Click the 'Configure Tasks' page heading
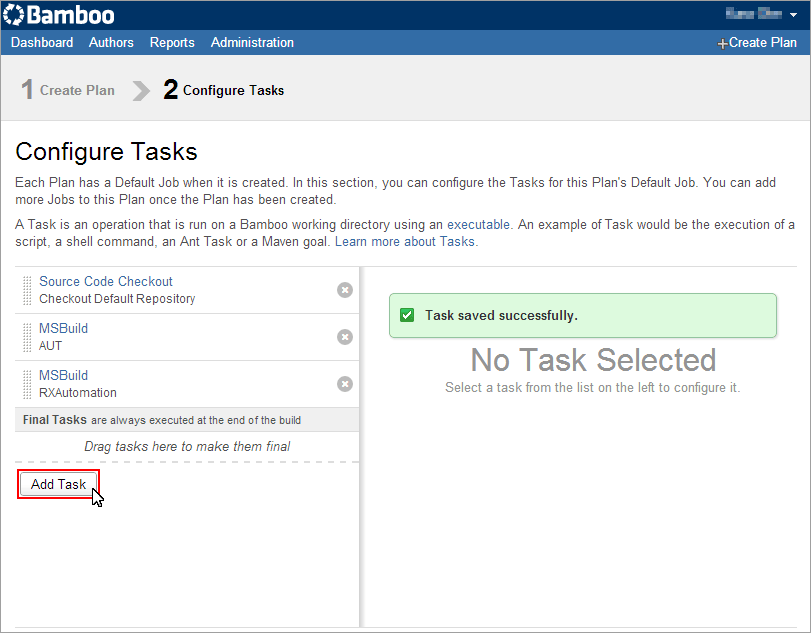 (107, 152)
